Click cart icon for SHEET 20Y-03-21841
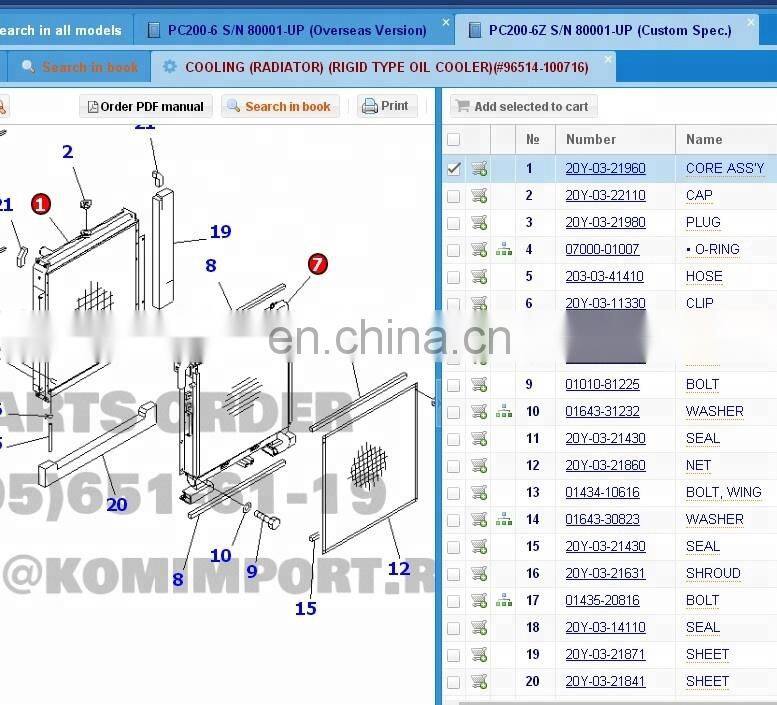 pos(479,681)
